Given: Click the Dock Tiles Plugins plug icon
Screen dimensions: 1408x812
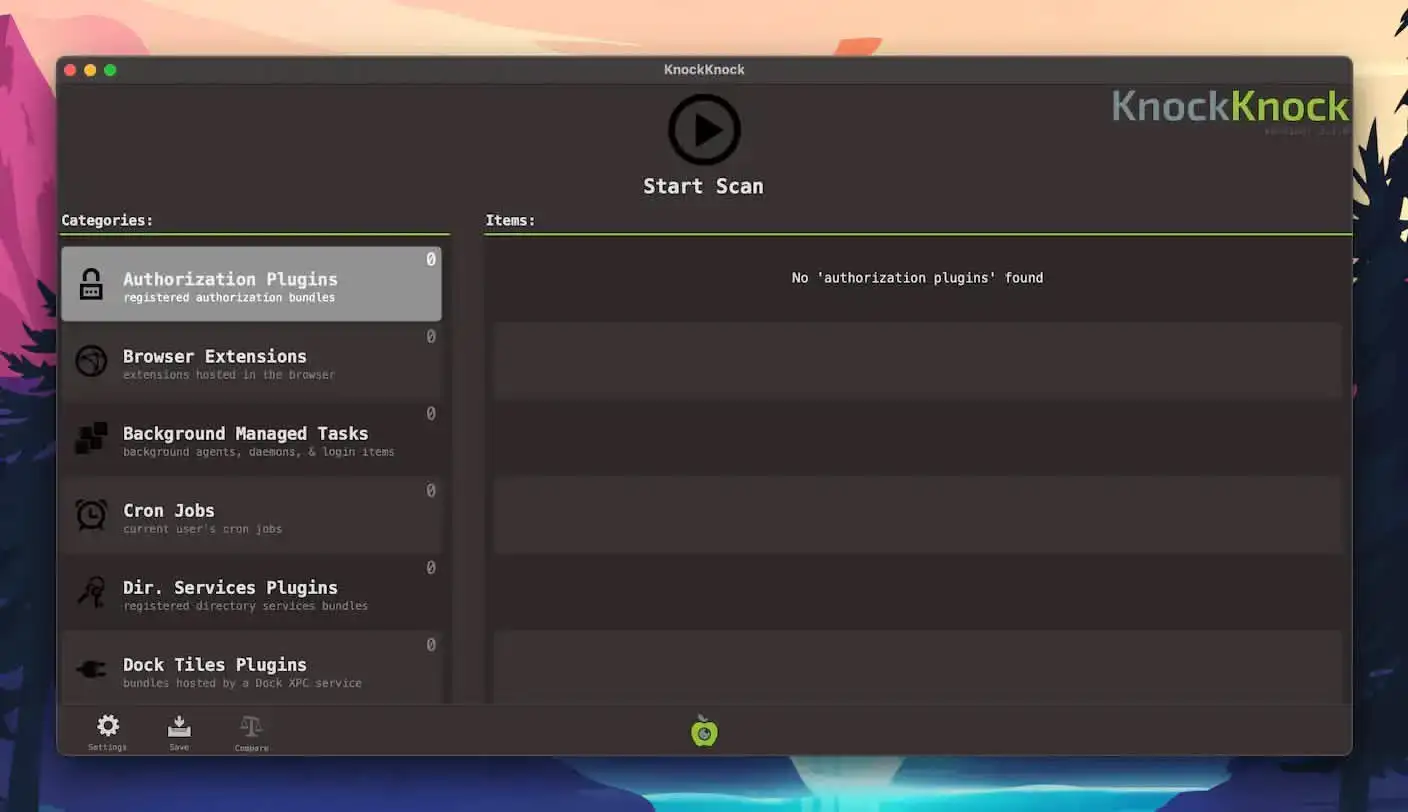Looking at the screenshot, I should [x=91, y=669].
